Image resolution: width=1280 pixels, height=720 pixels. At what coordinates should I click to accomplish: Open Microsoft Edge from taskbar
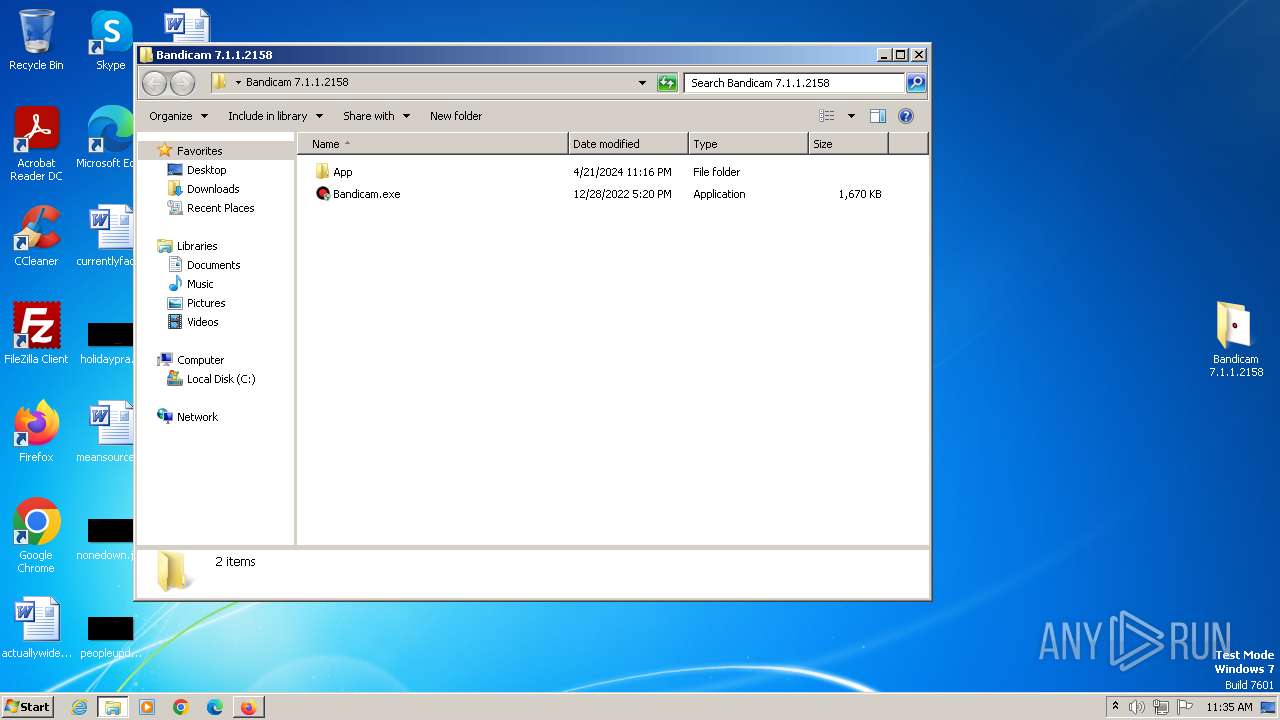(x=215, y=707)
